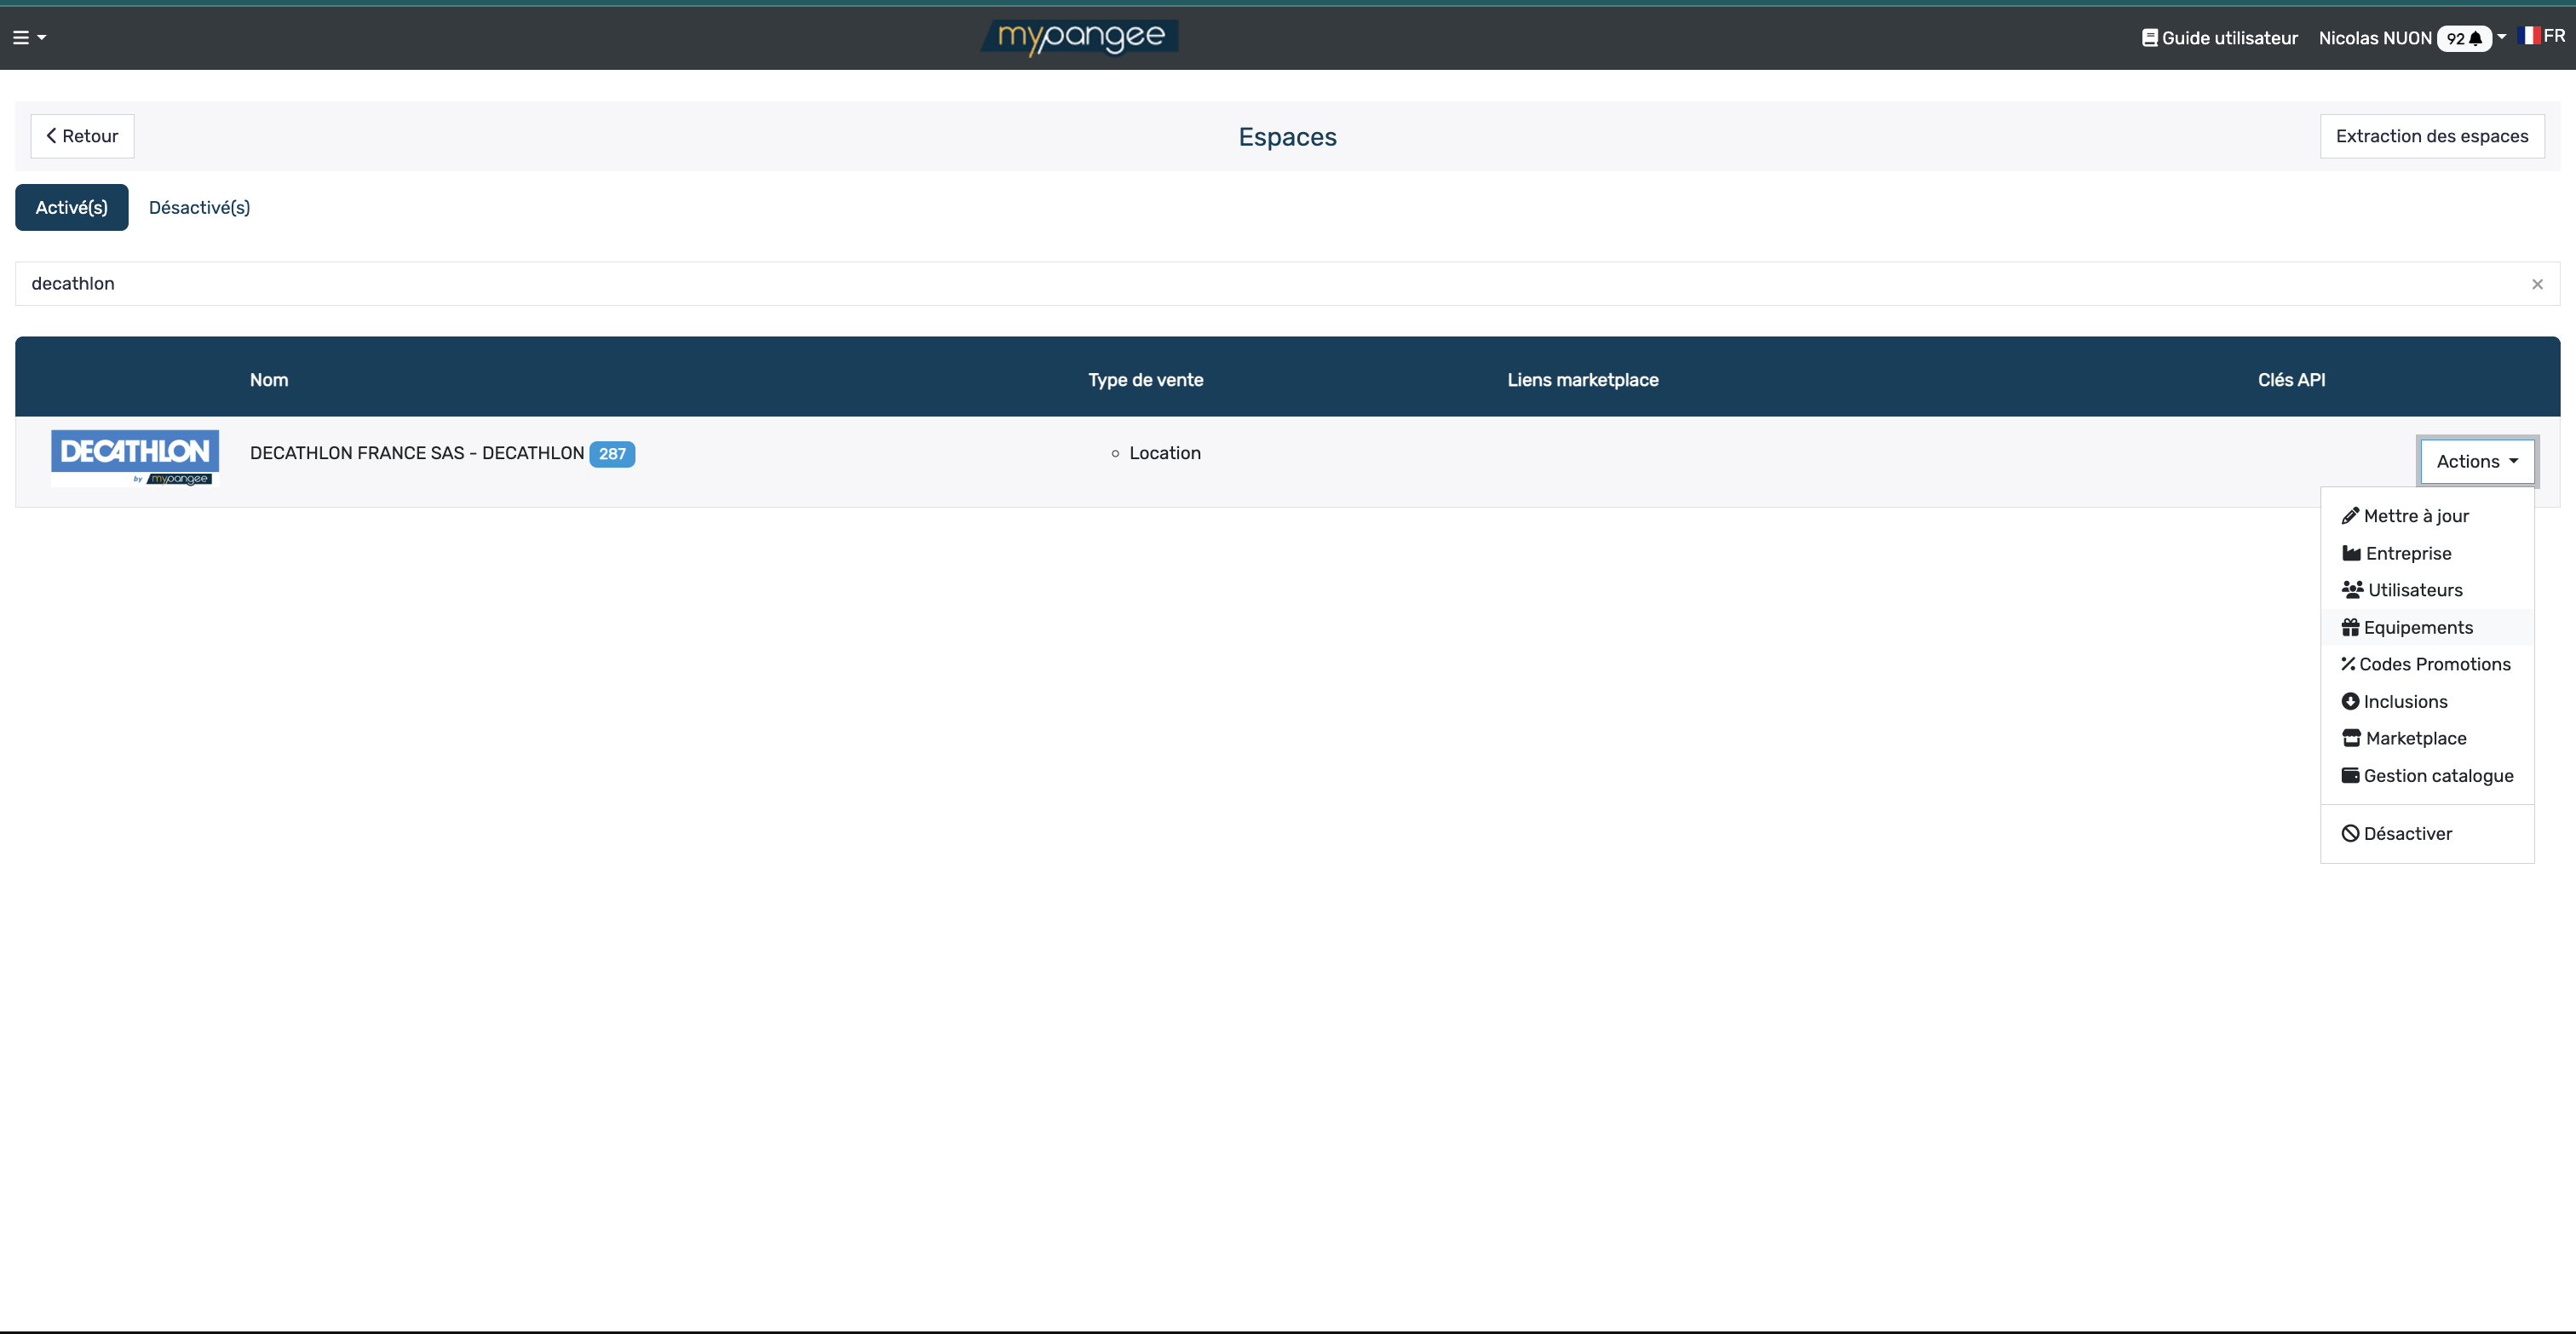Click the percent icon for Codes Promotions
The height and width of the screenshot is (1334, 2576).
2348,664
